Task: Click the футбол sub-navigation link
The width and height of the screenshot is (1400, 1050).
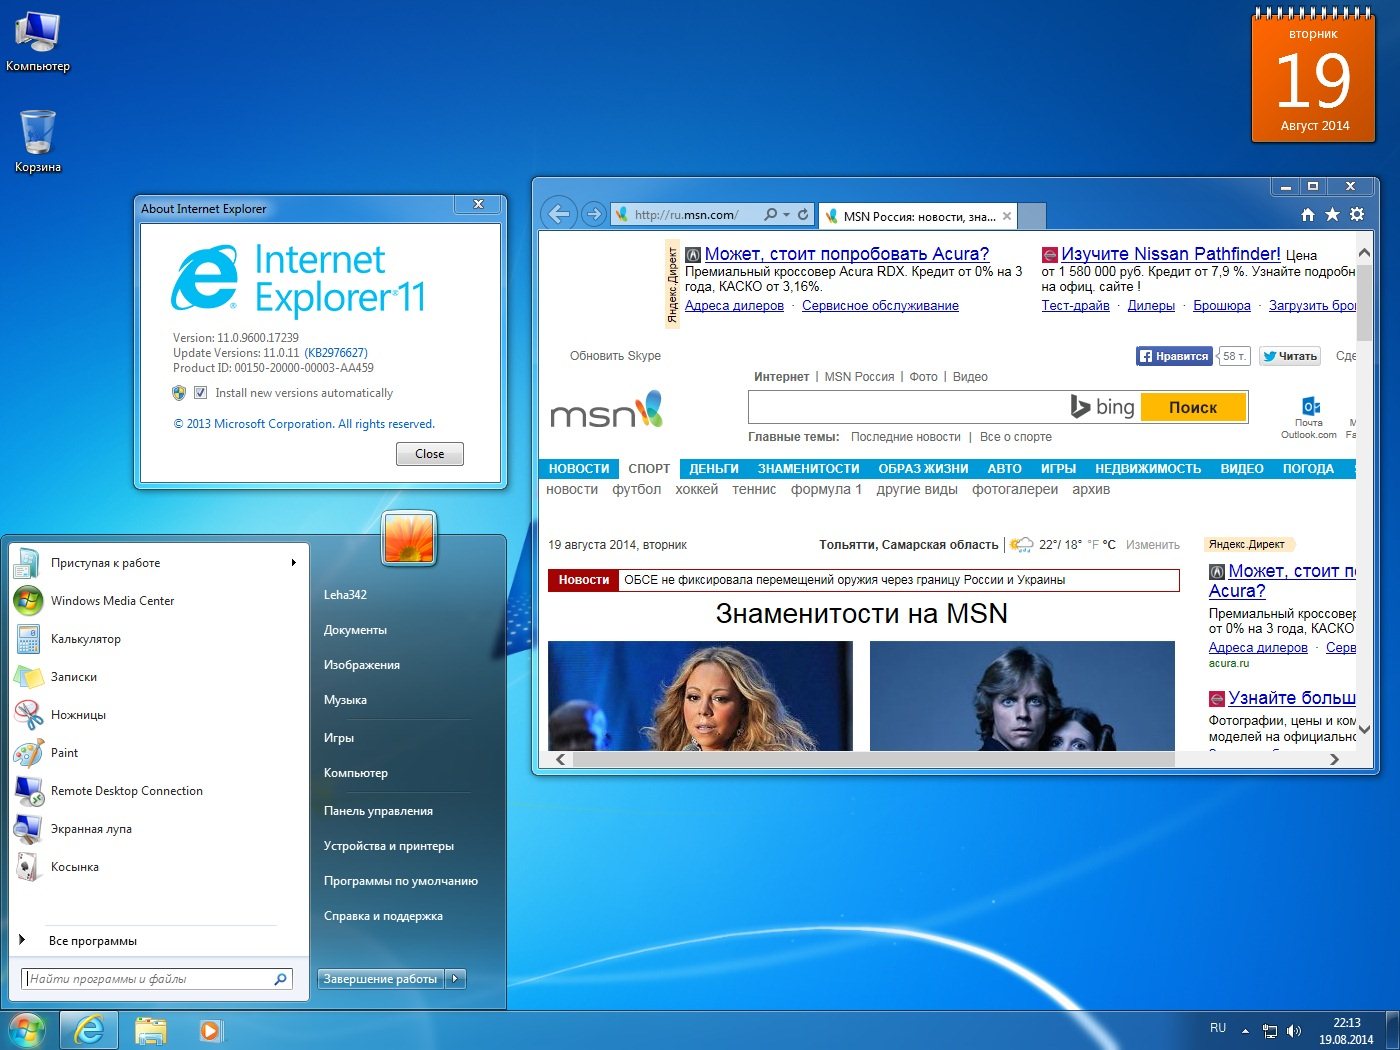Action: (x=637, y=489)
